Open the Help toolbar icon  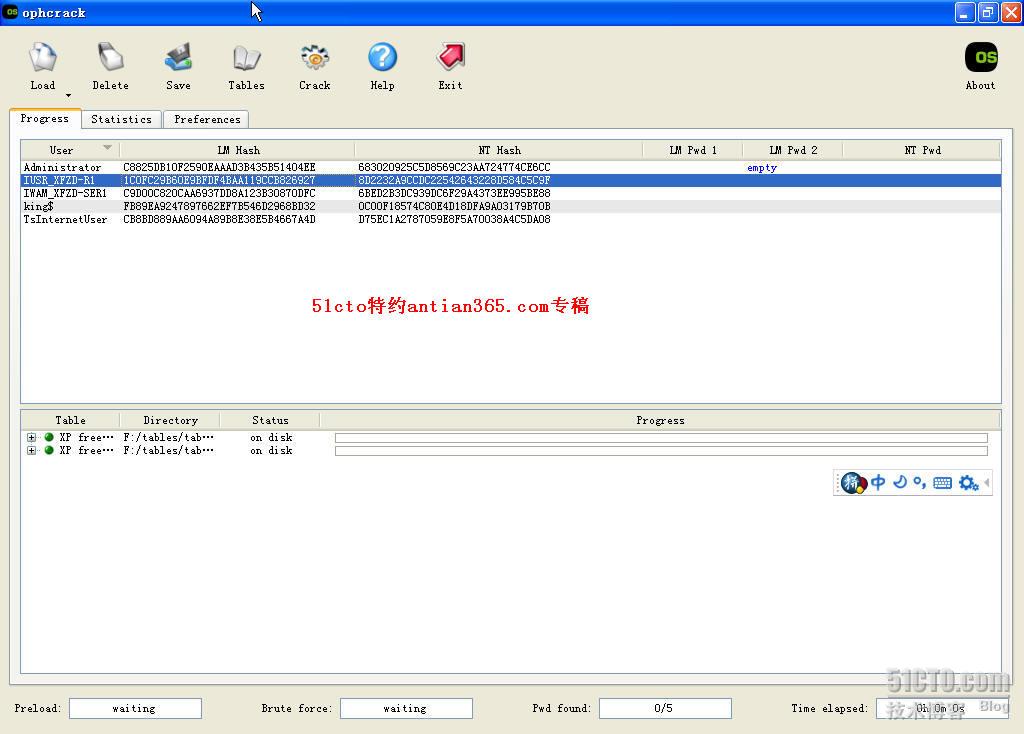tap(382, 57)
